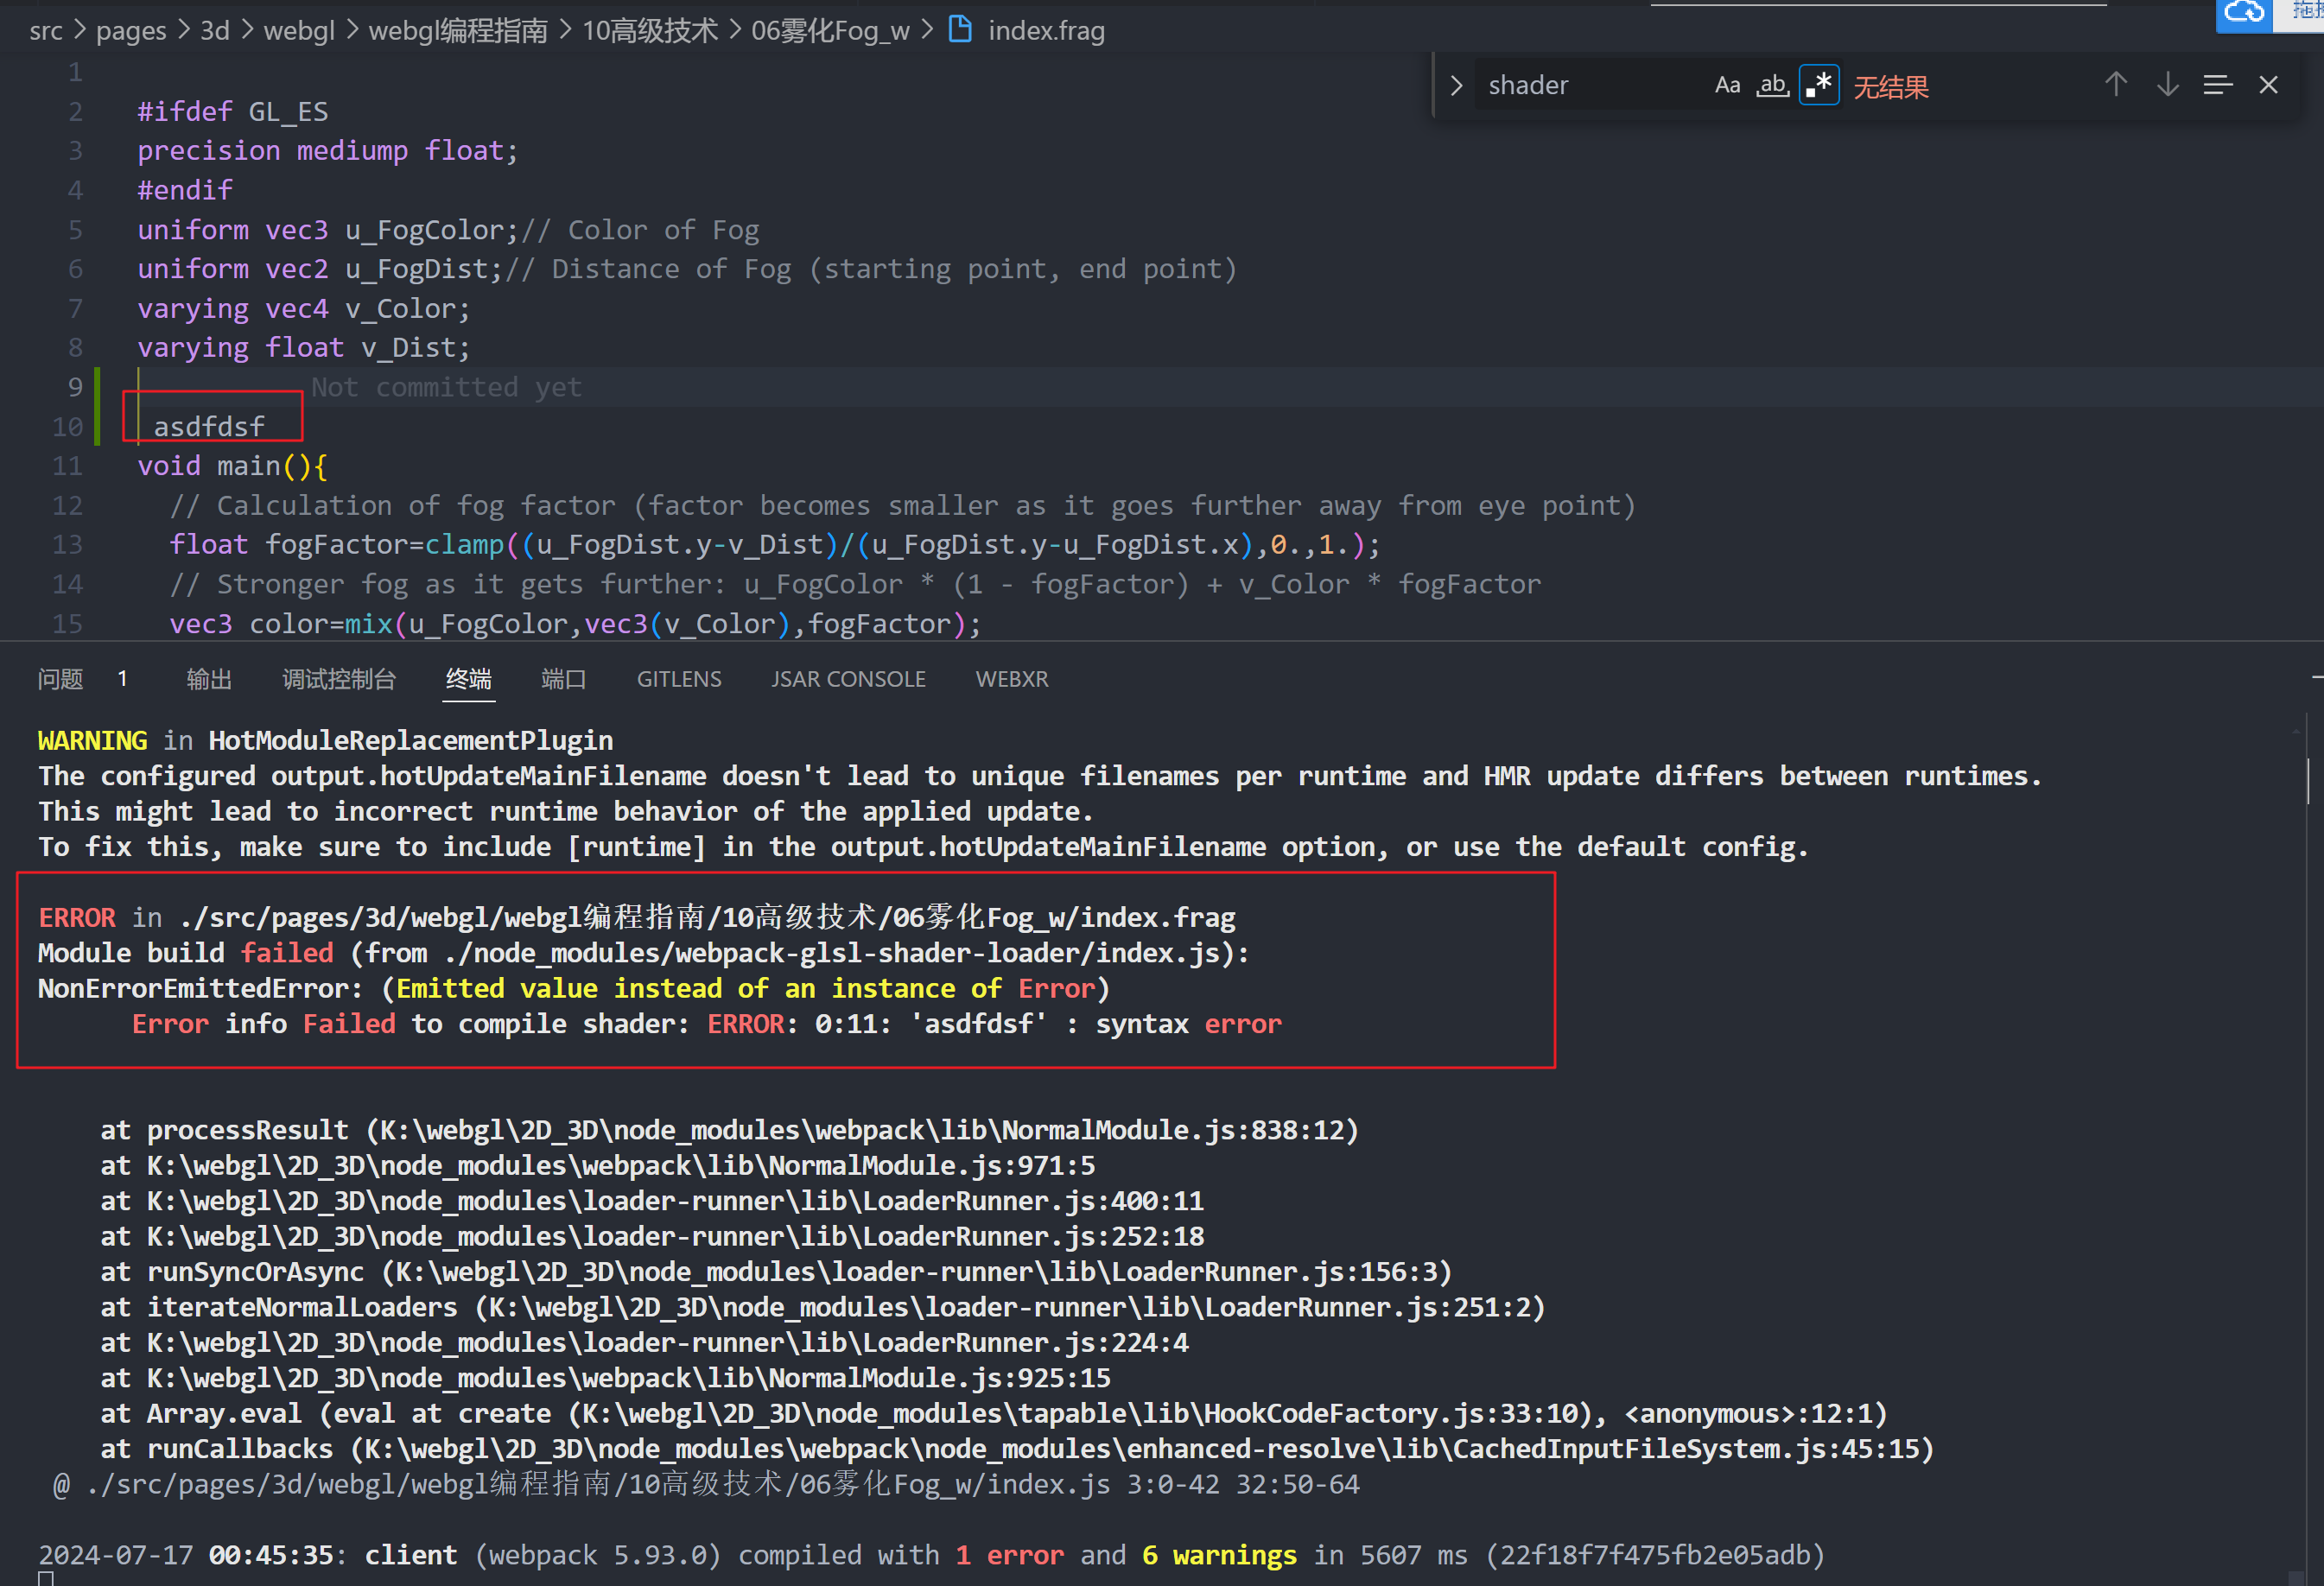Open the 问题 problems tab
Image resolution: width=2324 pixels, height=1586 pixels.
(x=60, y=679)
